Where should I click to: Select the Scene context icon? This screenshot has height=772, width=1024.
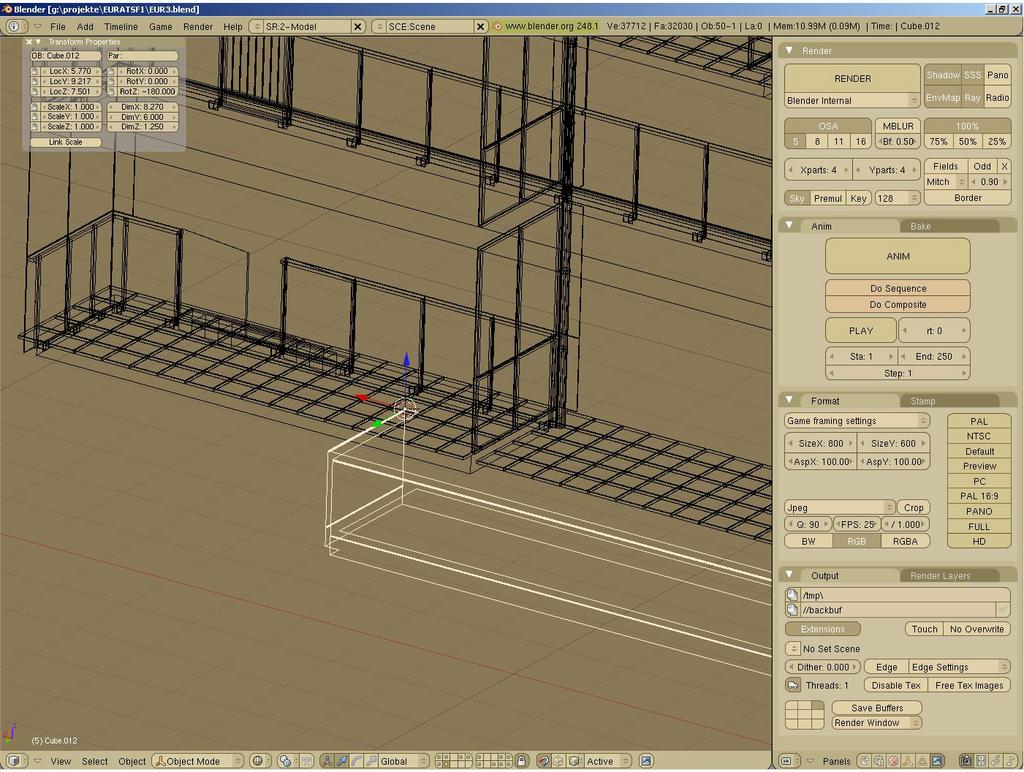pyautogui.click(x=937, y=761)
